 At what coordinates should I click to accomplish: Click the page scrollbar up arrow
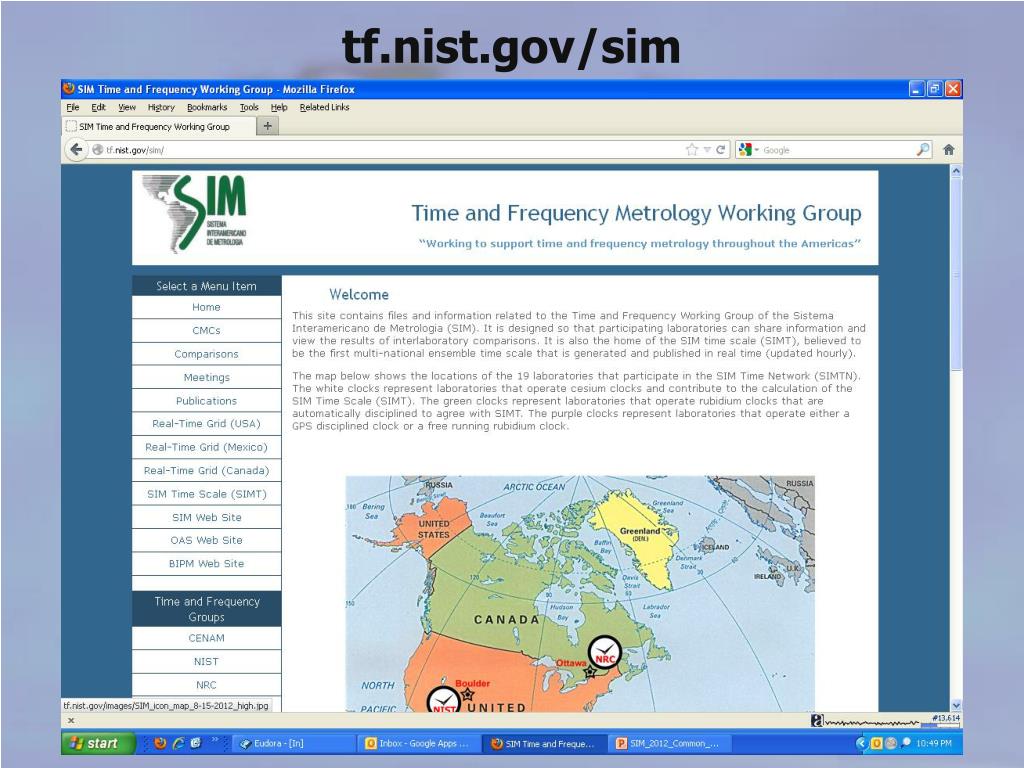tap(956, 171)
